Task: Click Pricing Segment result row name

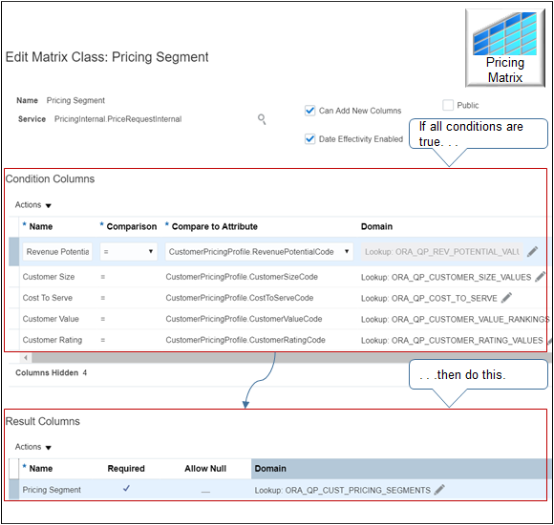Action: (52, 490)
